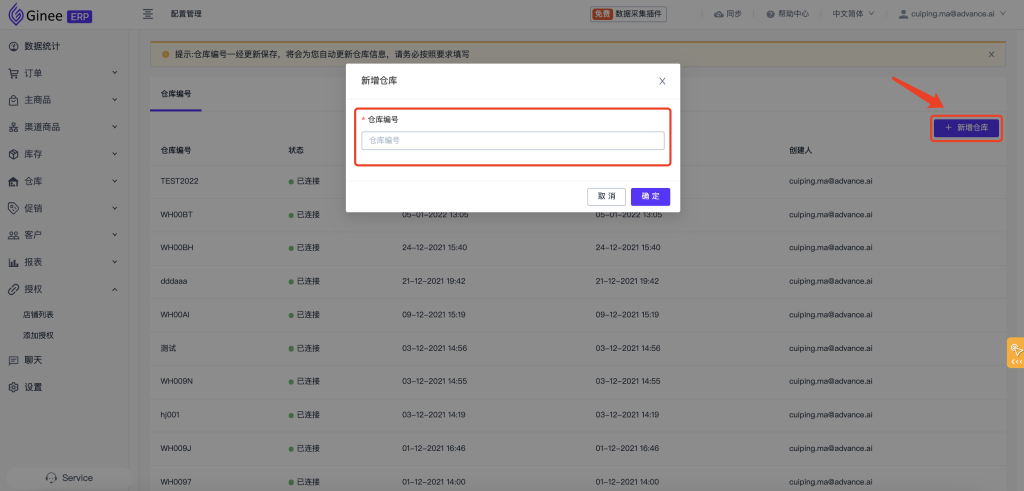This screenshot has height=491, width=1024.
Task: Expand the 渠道商品 menu chevron
Action: coord(114,127)
